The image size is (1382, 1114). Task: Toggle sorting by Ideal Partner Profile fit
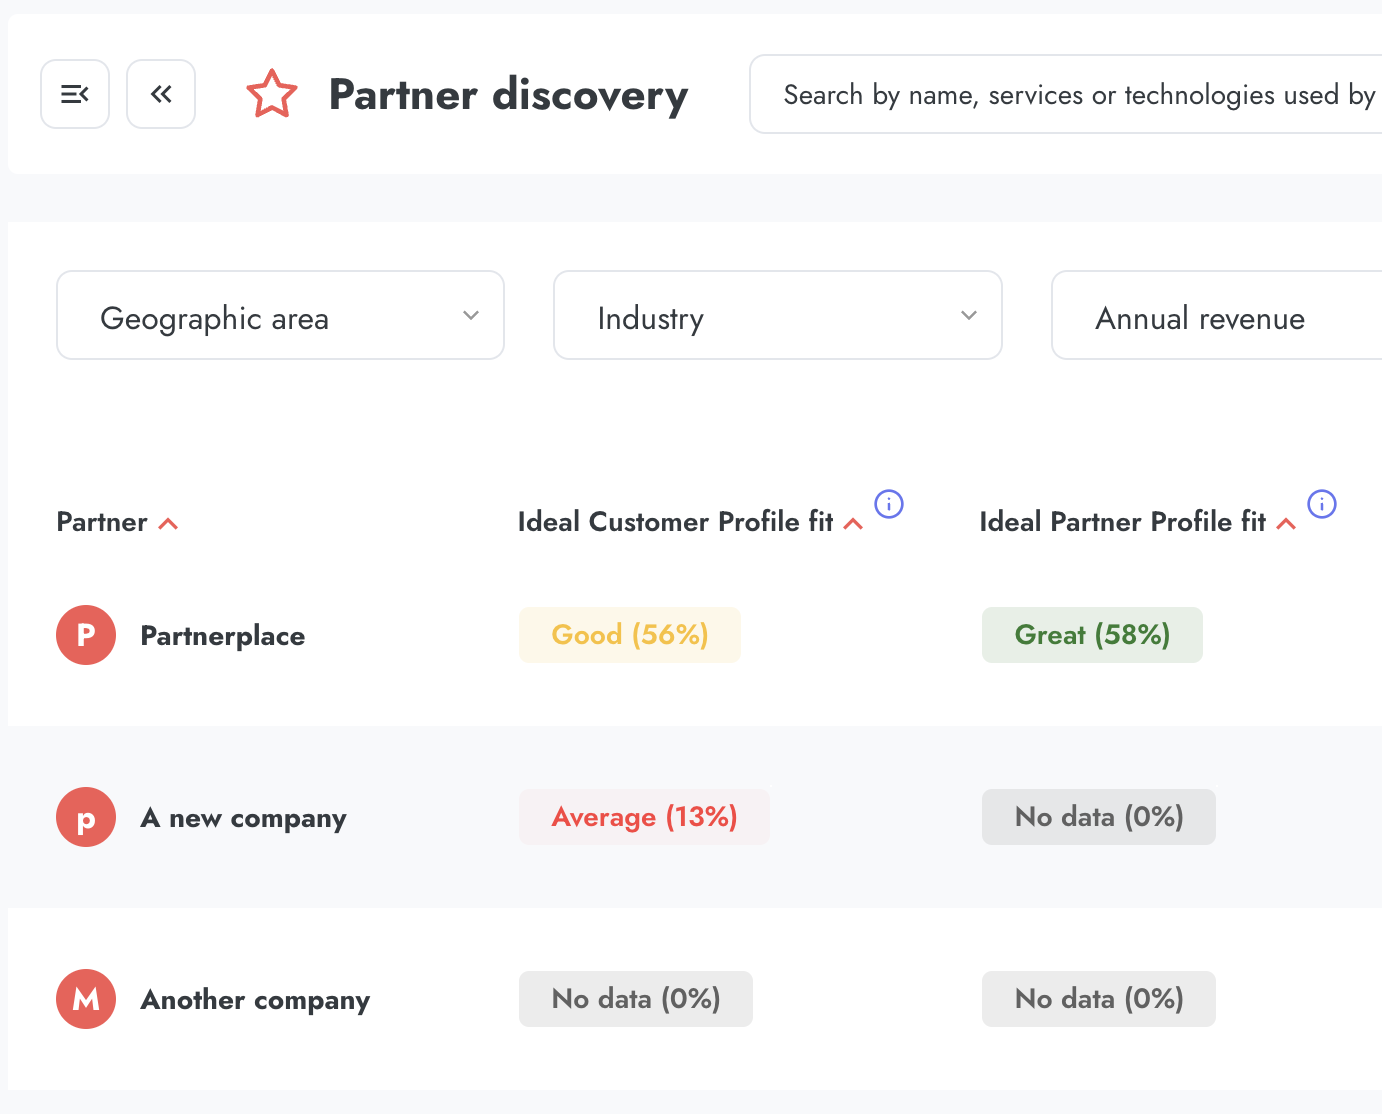pyautogui.click(x=1285, y=522)
